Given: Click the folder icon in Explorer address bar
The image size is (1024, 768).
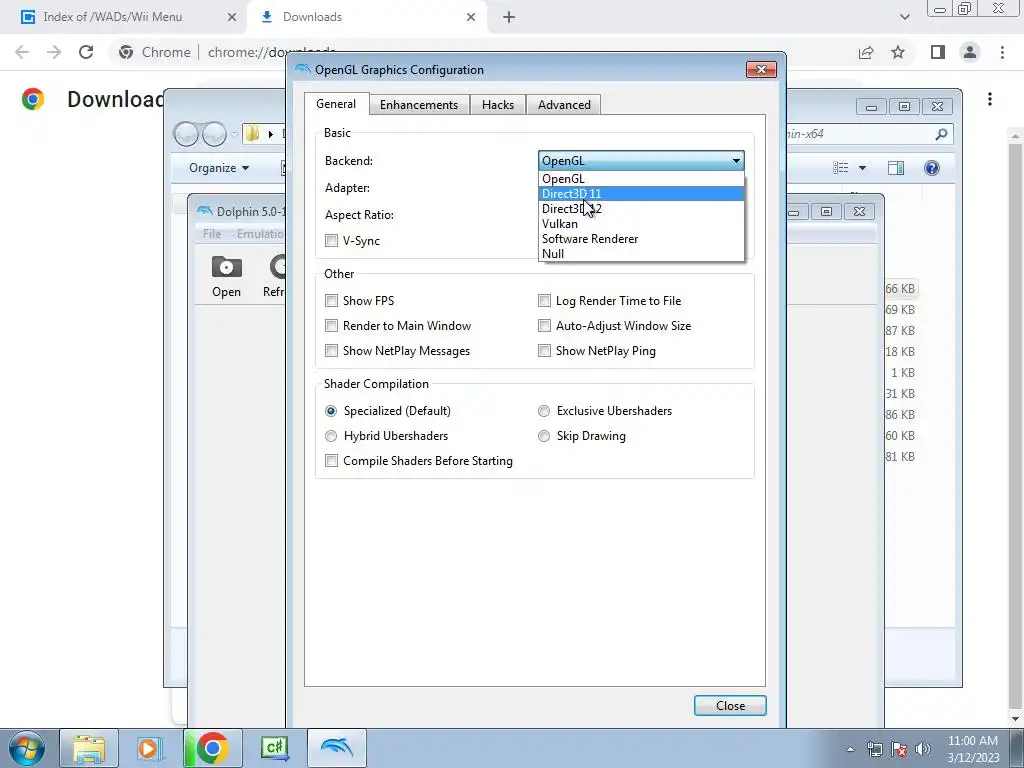Looking at the screenshot, I should (x=252, y=134).
